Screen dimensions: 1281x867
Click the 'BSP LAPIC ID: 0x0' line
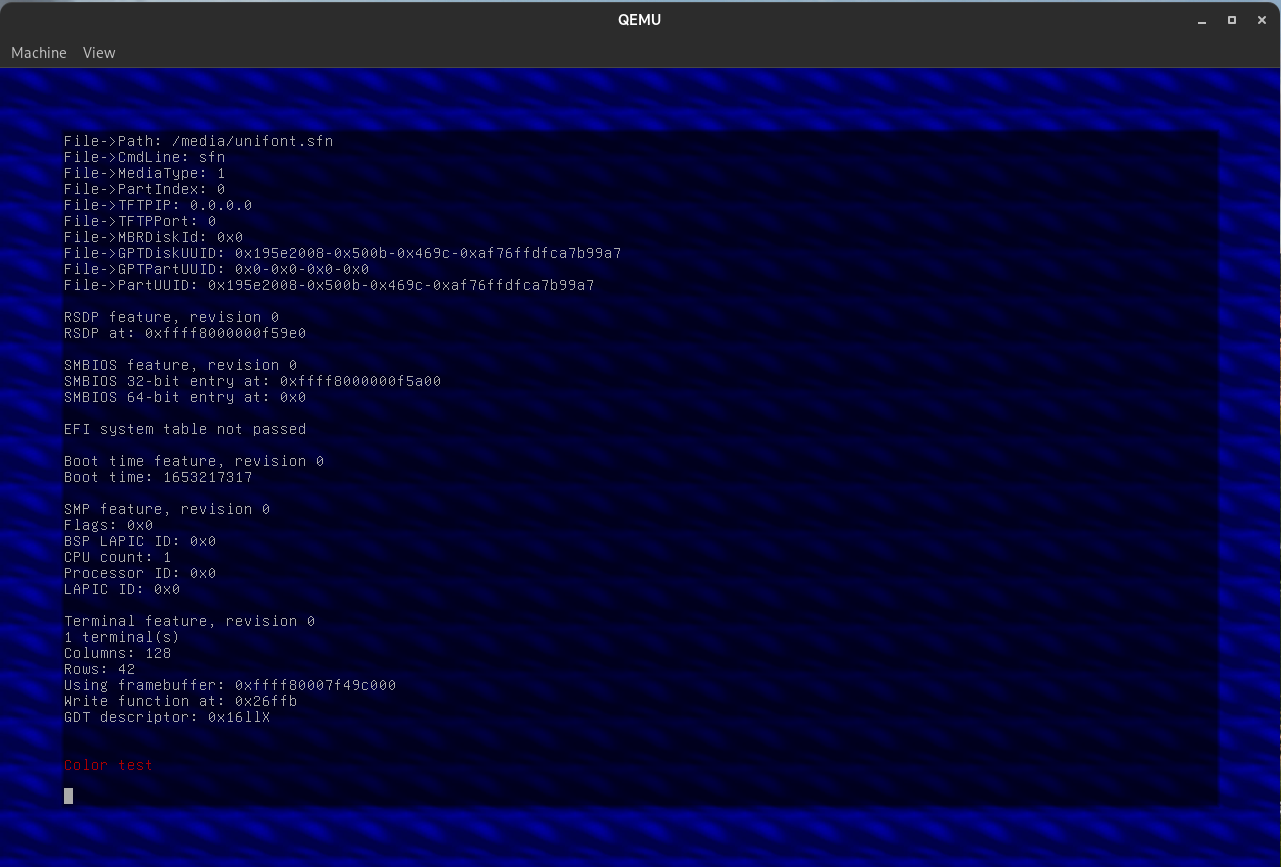(140, 541)
